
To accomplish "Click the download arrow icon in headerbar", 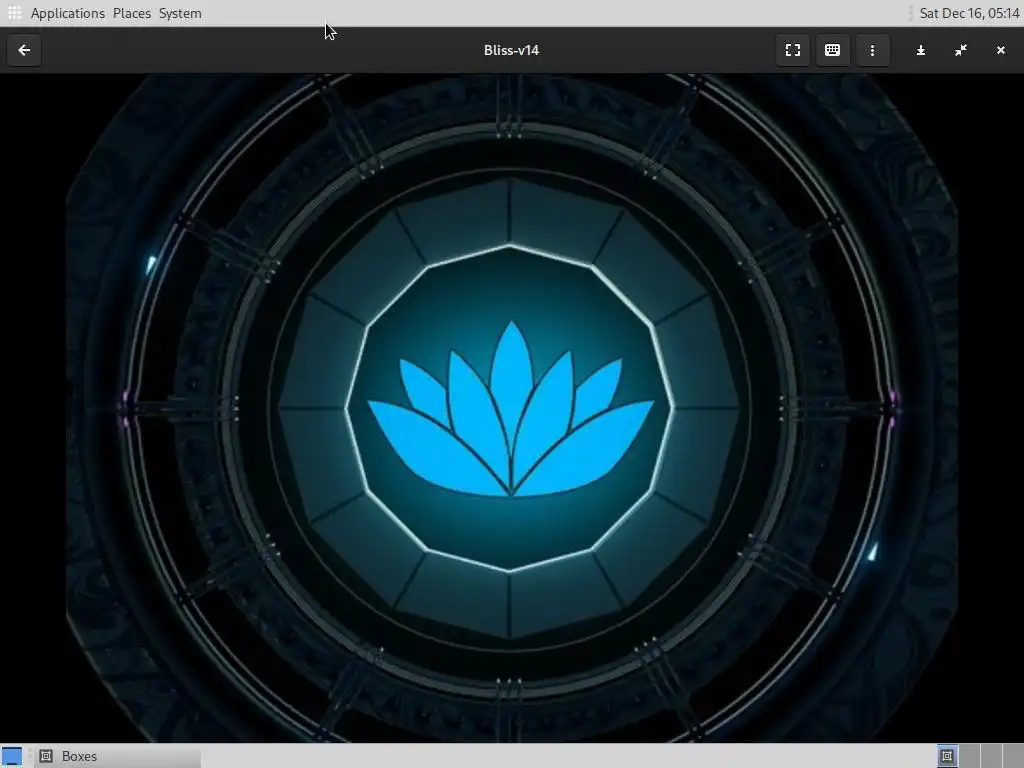I will tap(920, 50).
